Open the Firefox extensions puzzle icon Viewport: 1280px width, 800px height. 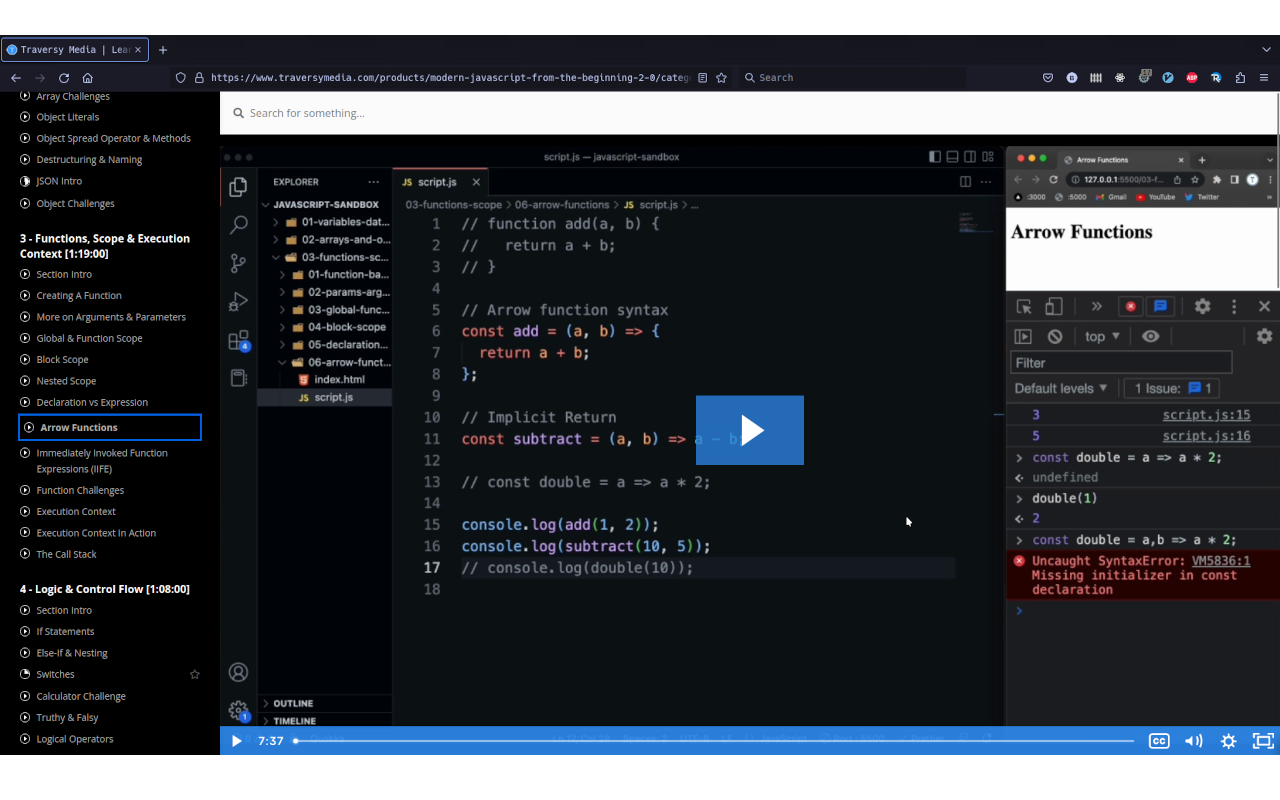(1240, 78)
